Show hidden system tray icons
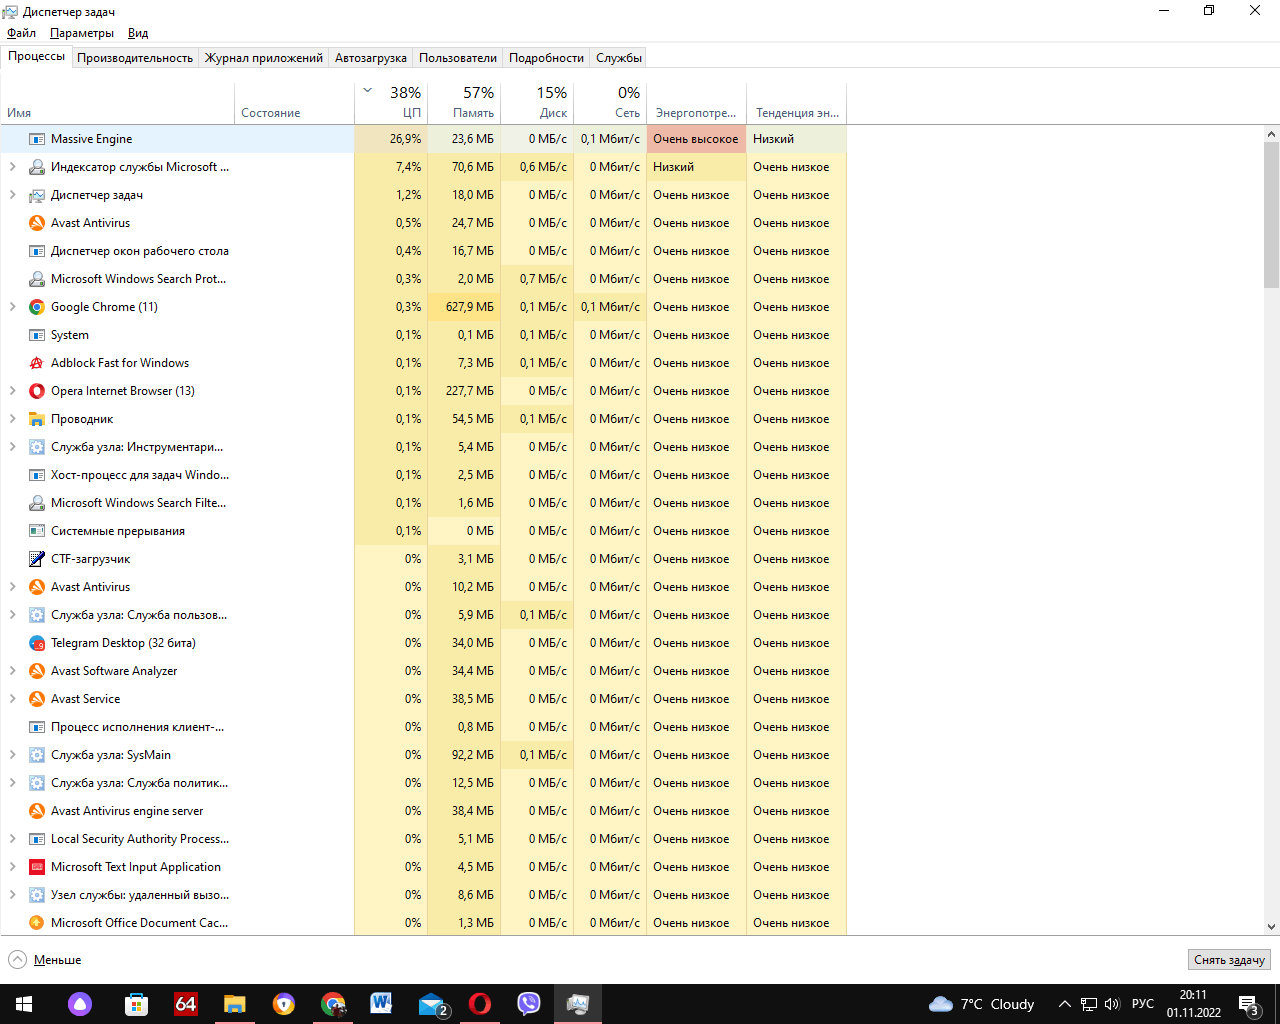The height and width of the screenshot is (1024, 1280). (x=1065, y=1004)
